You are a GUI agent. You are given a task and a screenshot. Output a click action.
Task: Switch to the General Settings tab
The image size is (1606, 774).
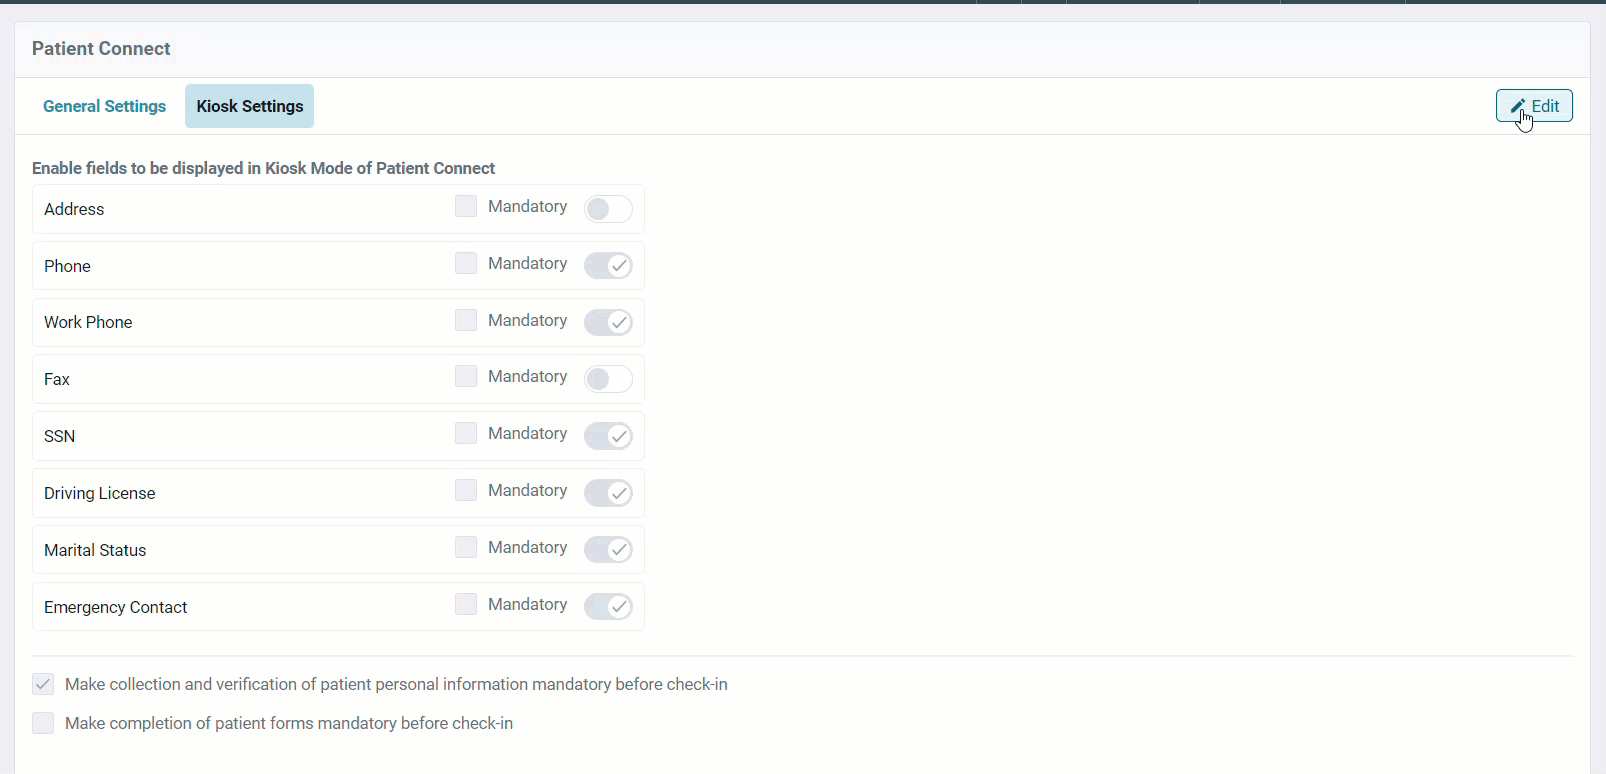104,106
